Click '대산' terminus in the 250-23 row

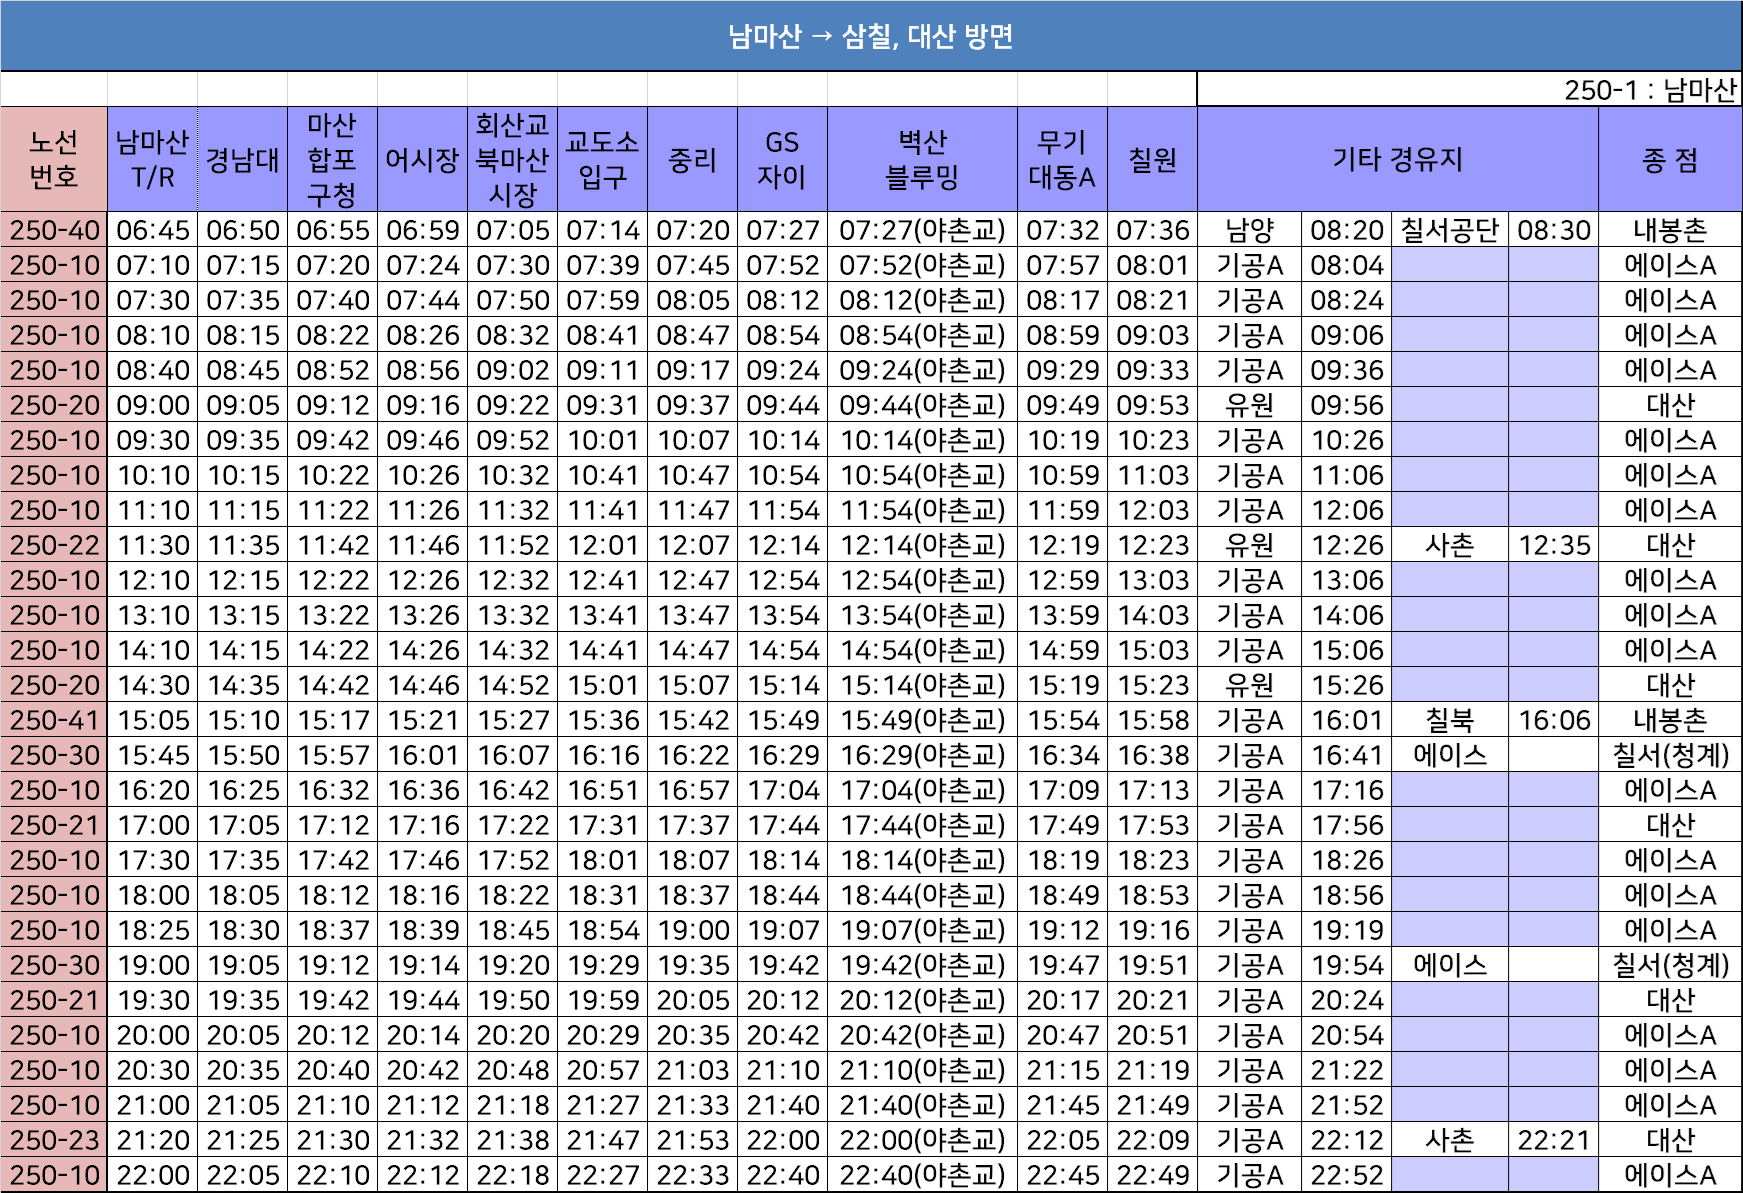coord(1670,1140)
